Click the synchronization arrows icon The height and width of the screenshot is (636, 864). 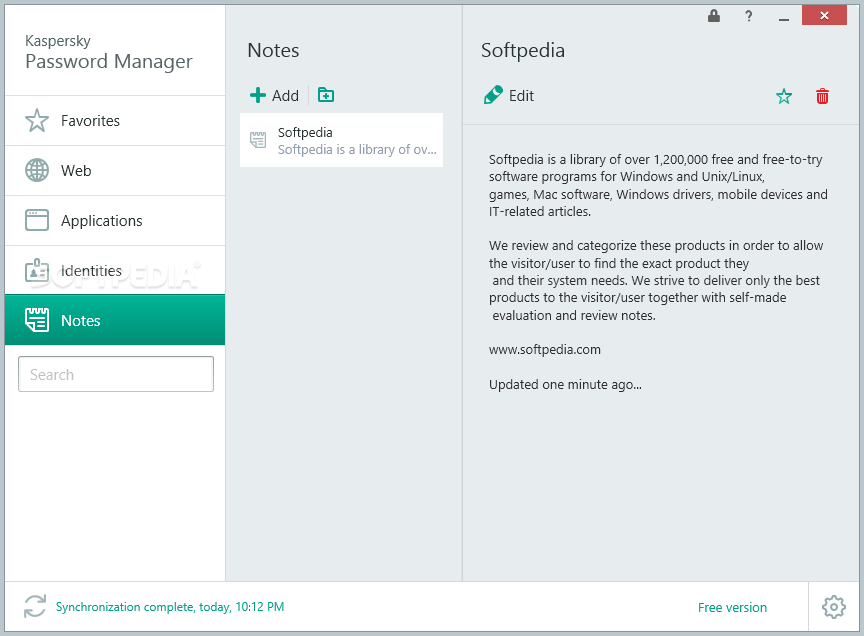point(35,606)
